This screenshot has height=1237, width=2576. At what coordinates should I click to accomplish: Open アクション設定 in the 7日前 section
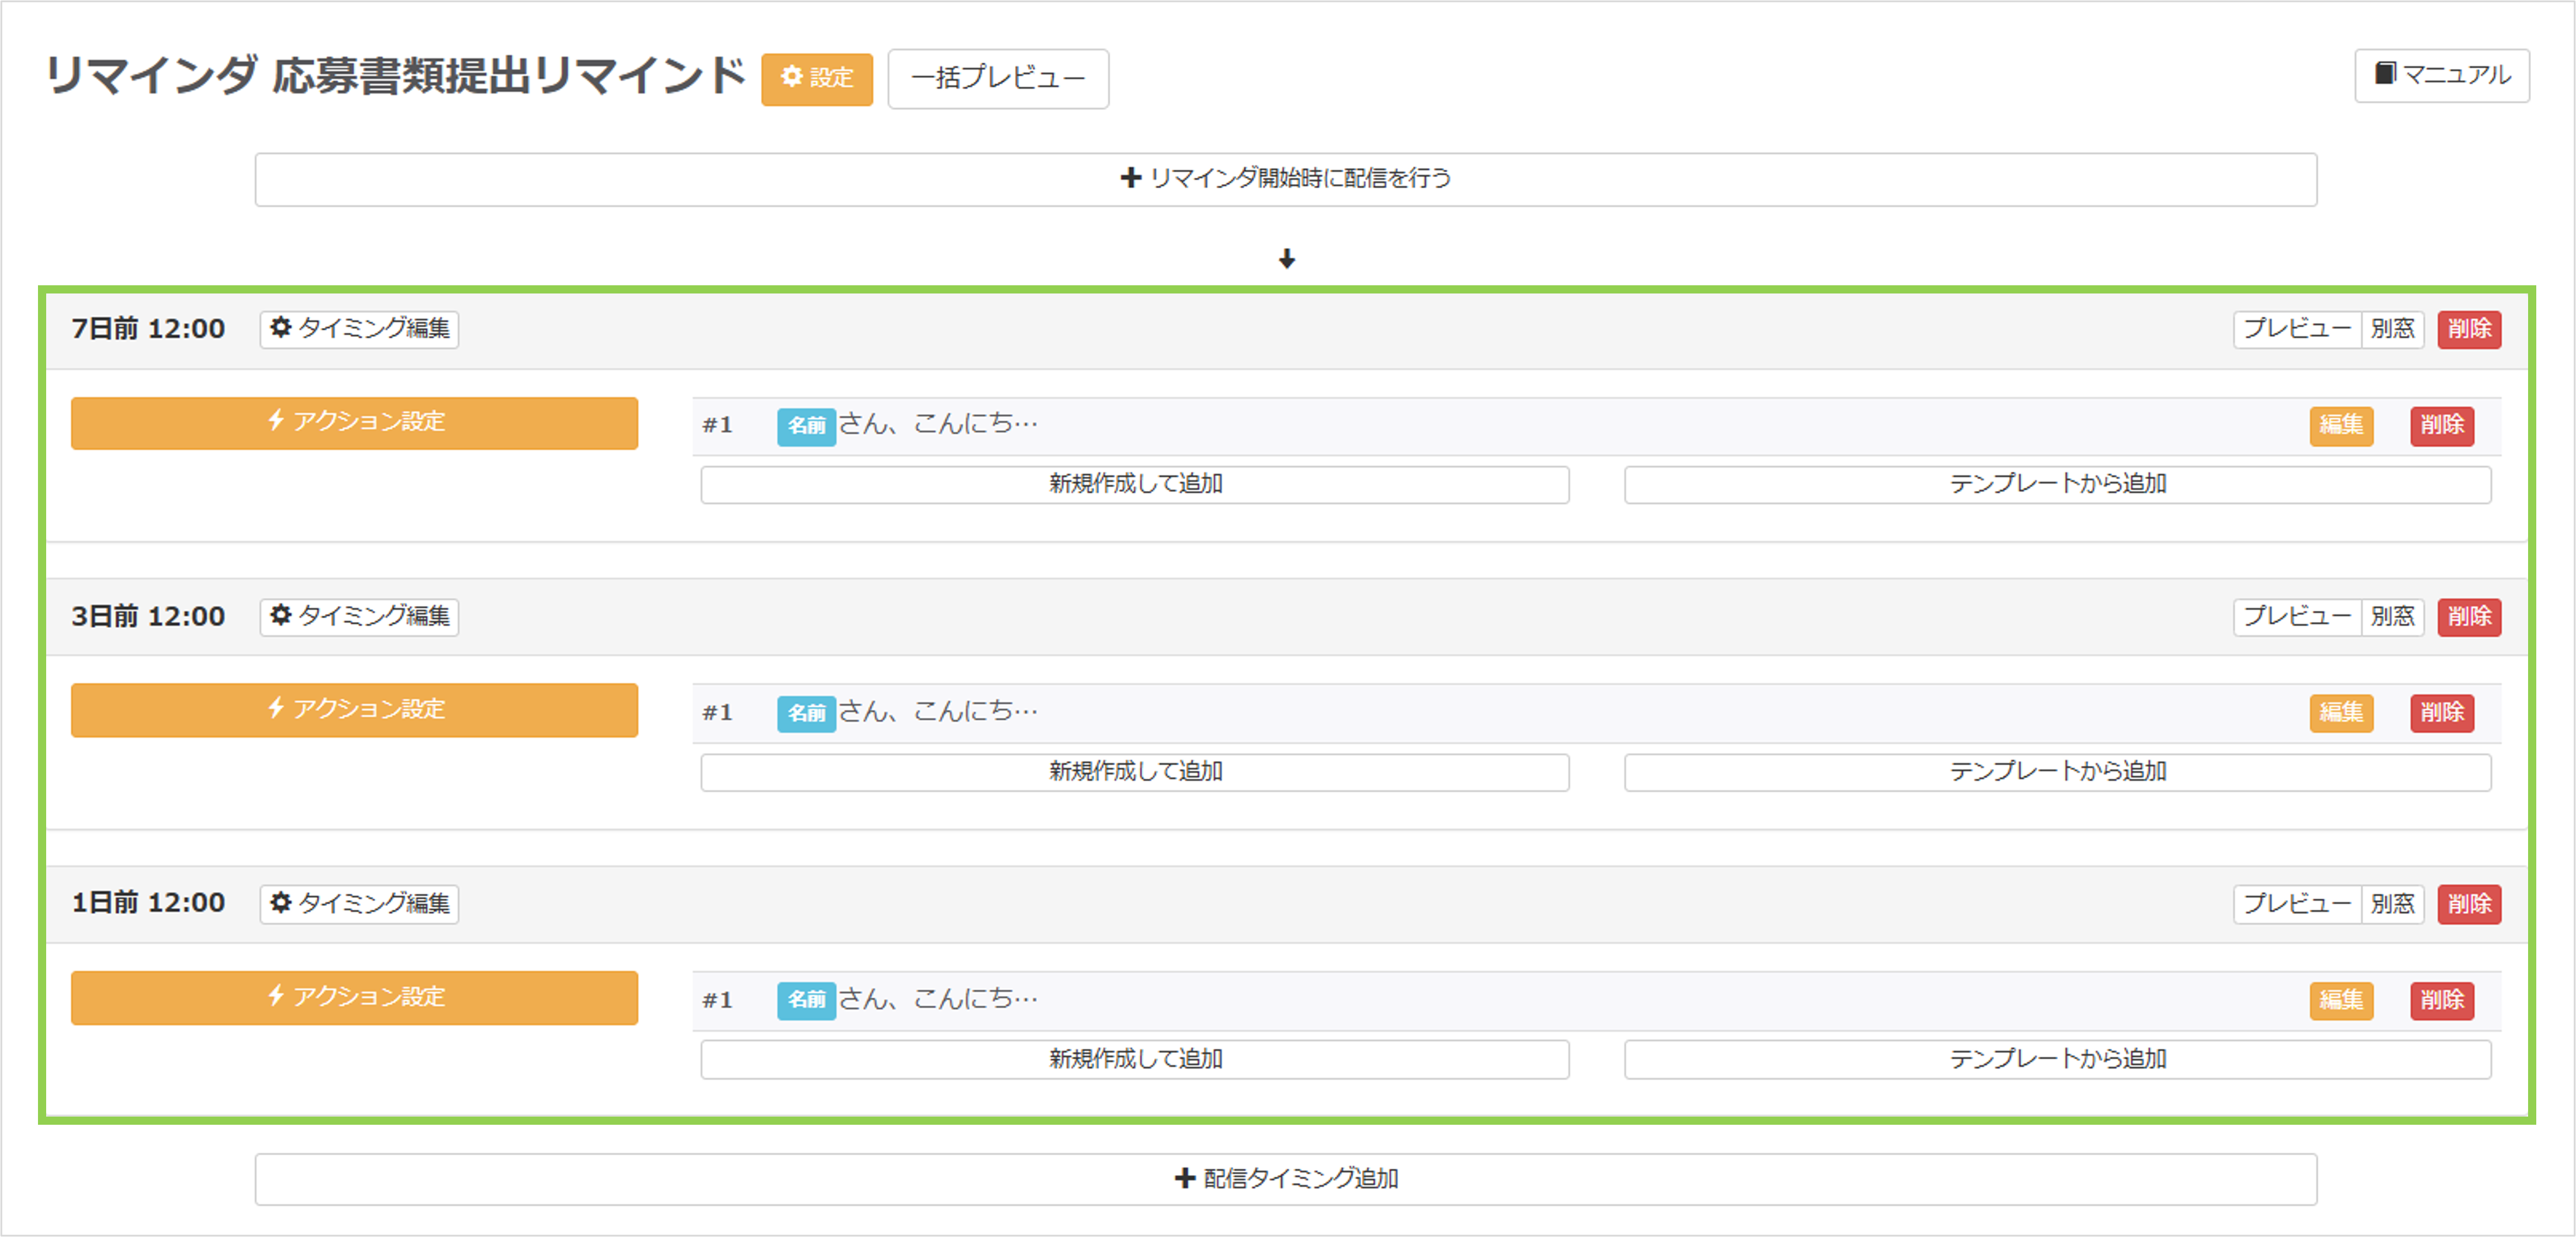click(354, 423)
